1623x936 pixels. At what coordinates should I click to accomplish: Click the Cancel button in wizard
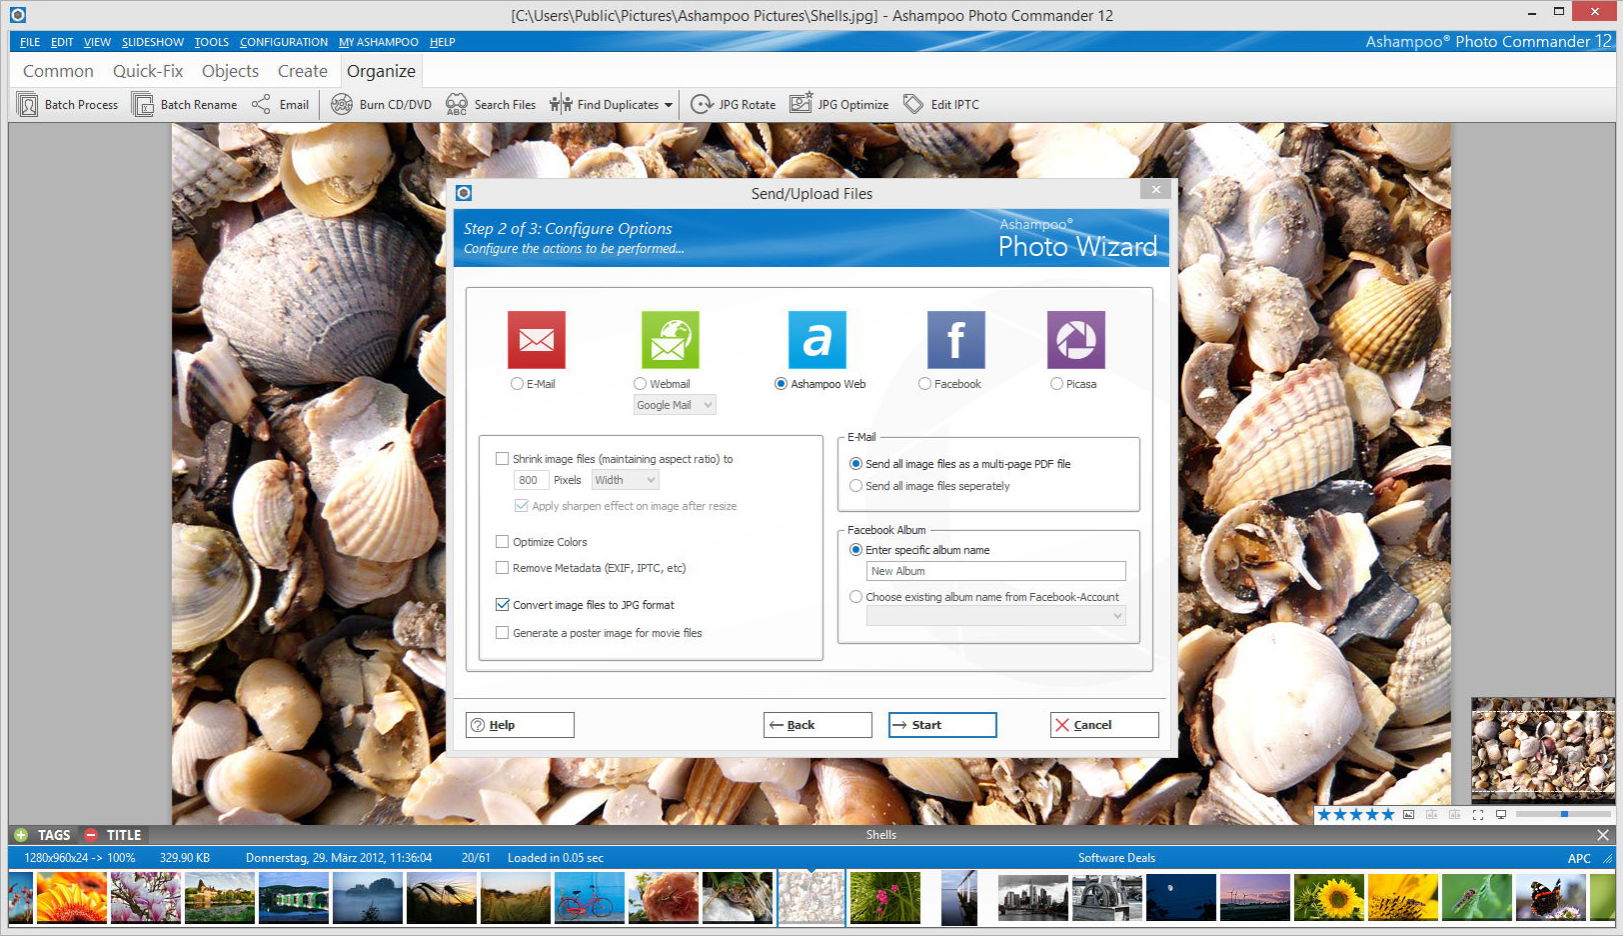1104,725
